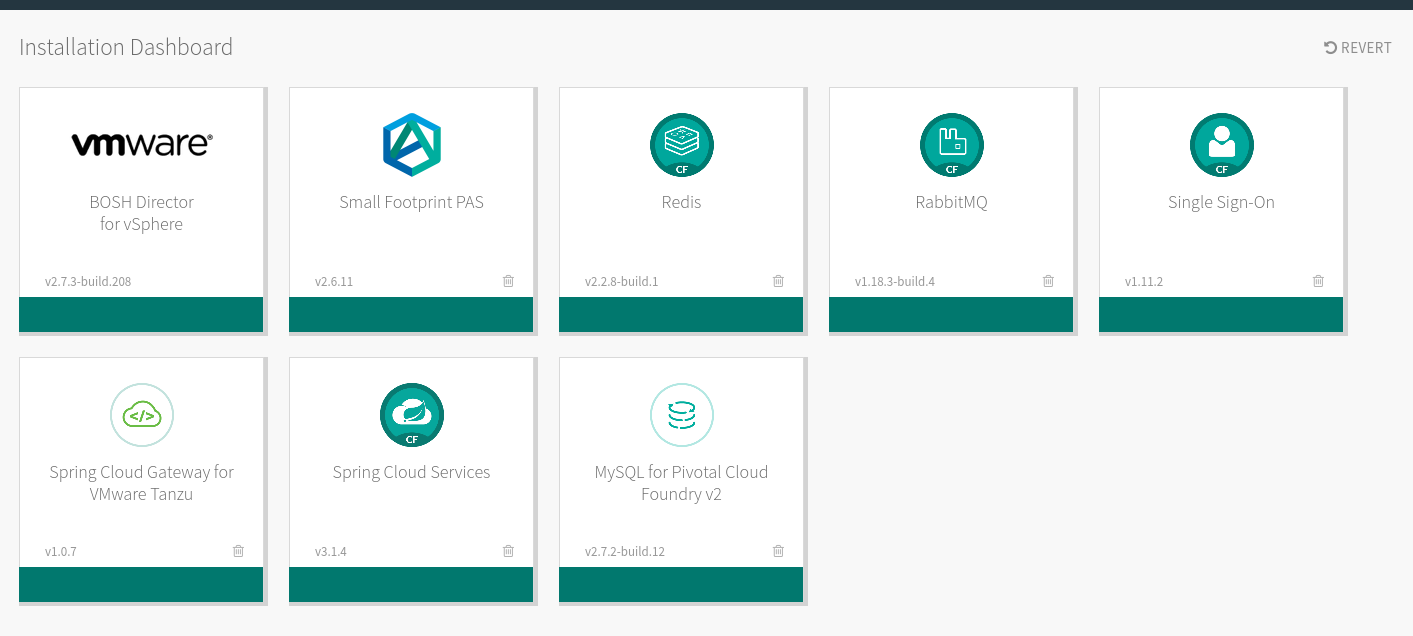1413x636 pixels.
Task: Click the MySQL database icon
Action: [x=681, y=415]
